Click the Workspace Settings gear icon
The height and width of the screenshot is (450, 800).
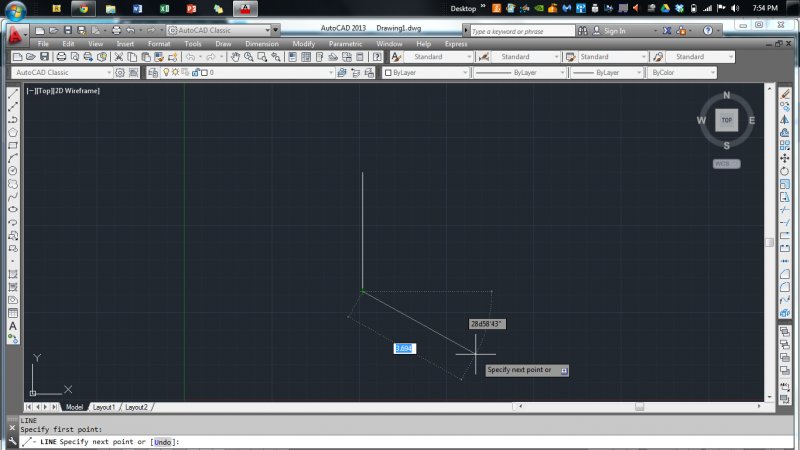click(x=120, y=72)
